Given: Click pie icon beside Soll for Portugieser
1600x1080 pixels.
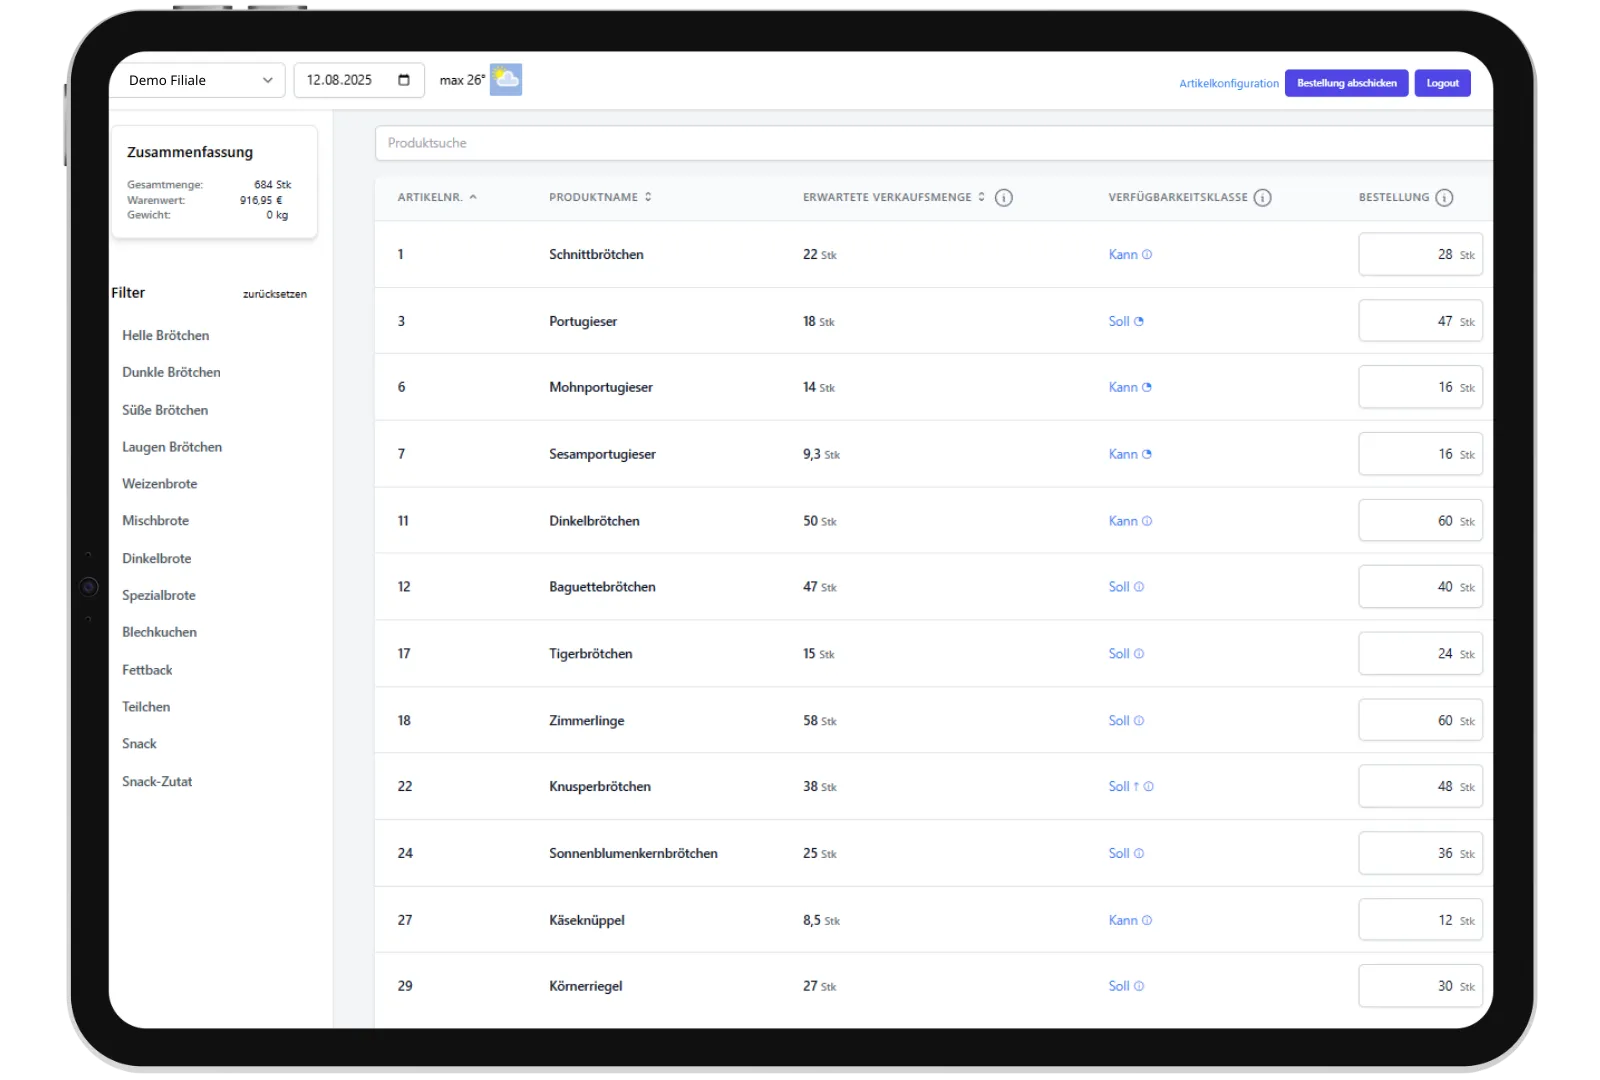Looking at the screenshot, I should (1139, 322).
